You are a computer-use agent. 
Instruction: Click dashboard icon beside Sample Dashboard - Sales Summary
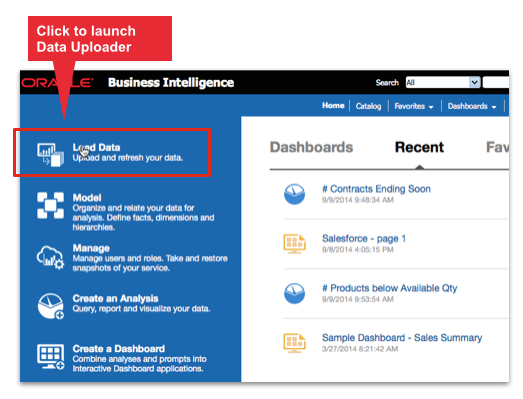tap(294, 343)
